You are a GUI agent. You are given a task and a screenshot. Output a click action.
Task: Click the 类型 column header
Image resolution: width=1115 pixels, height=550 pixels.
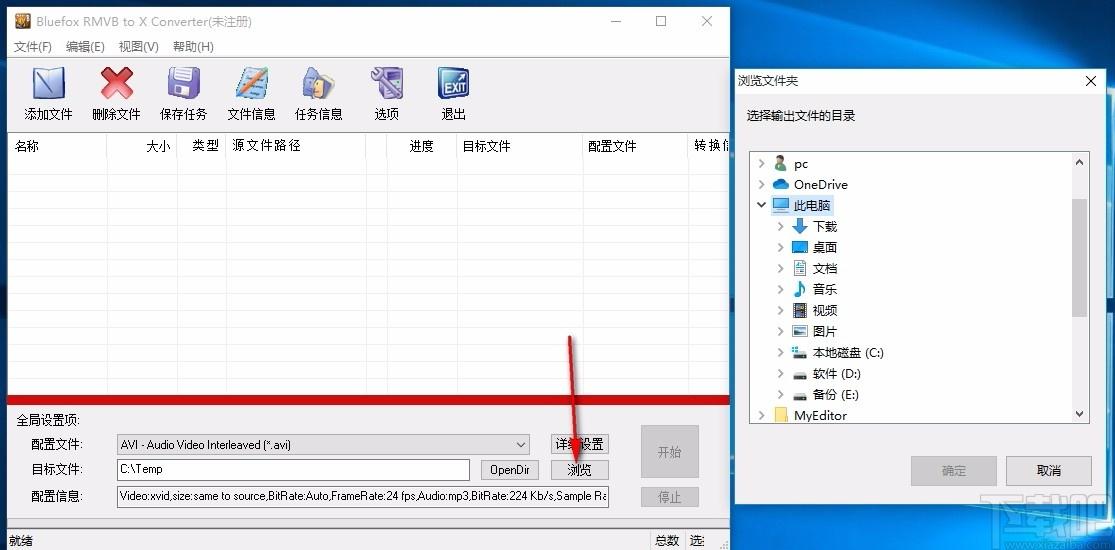pyautogui.click(x=202, y=146)
